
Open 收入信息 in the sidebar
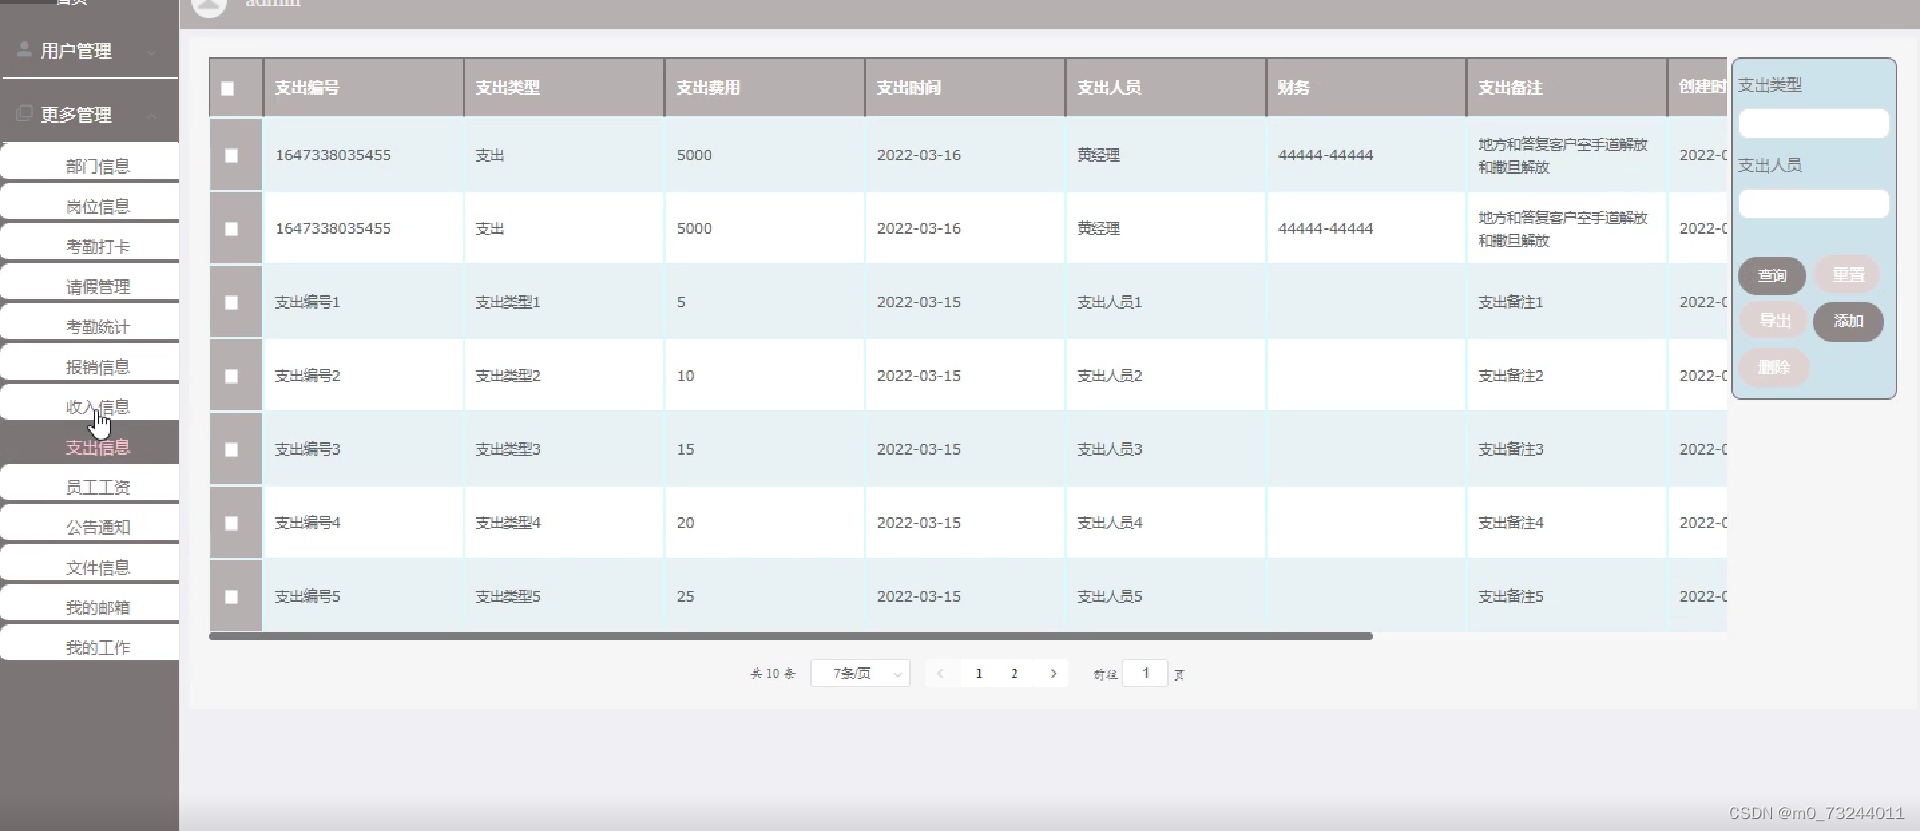[90, 403]
